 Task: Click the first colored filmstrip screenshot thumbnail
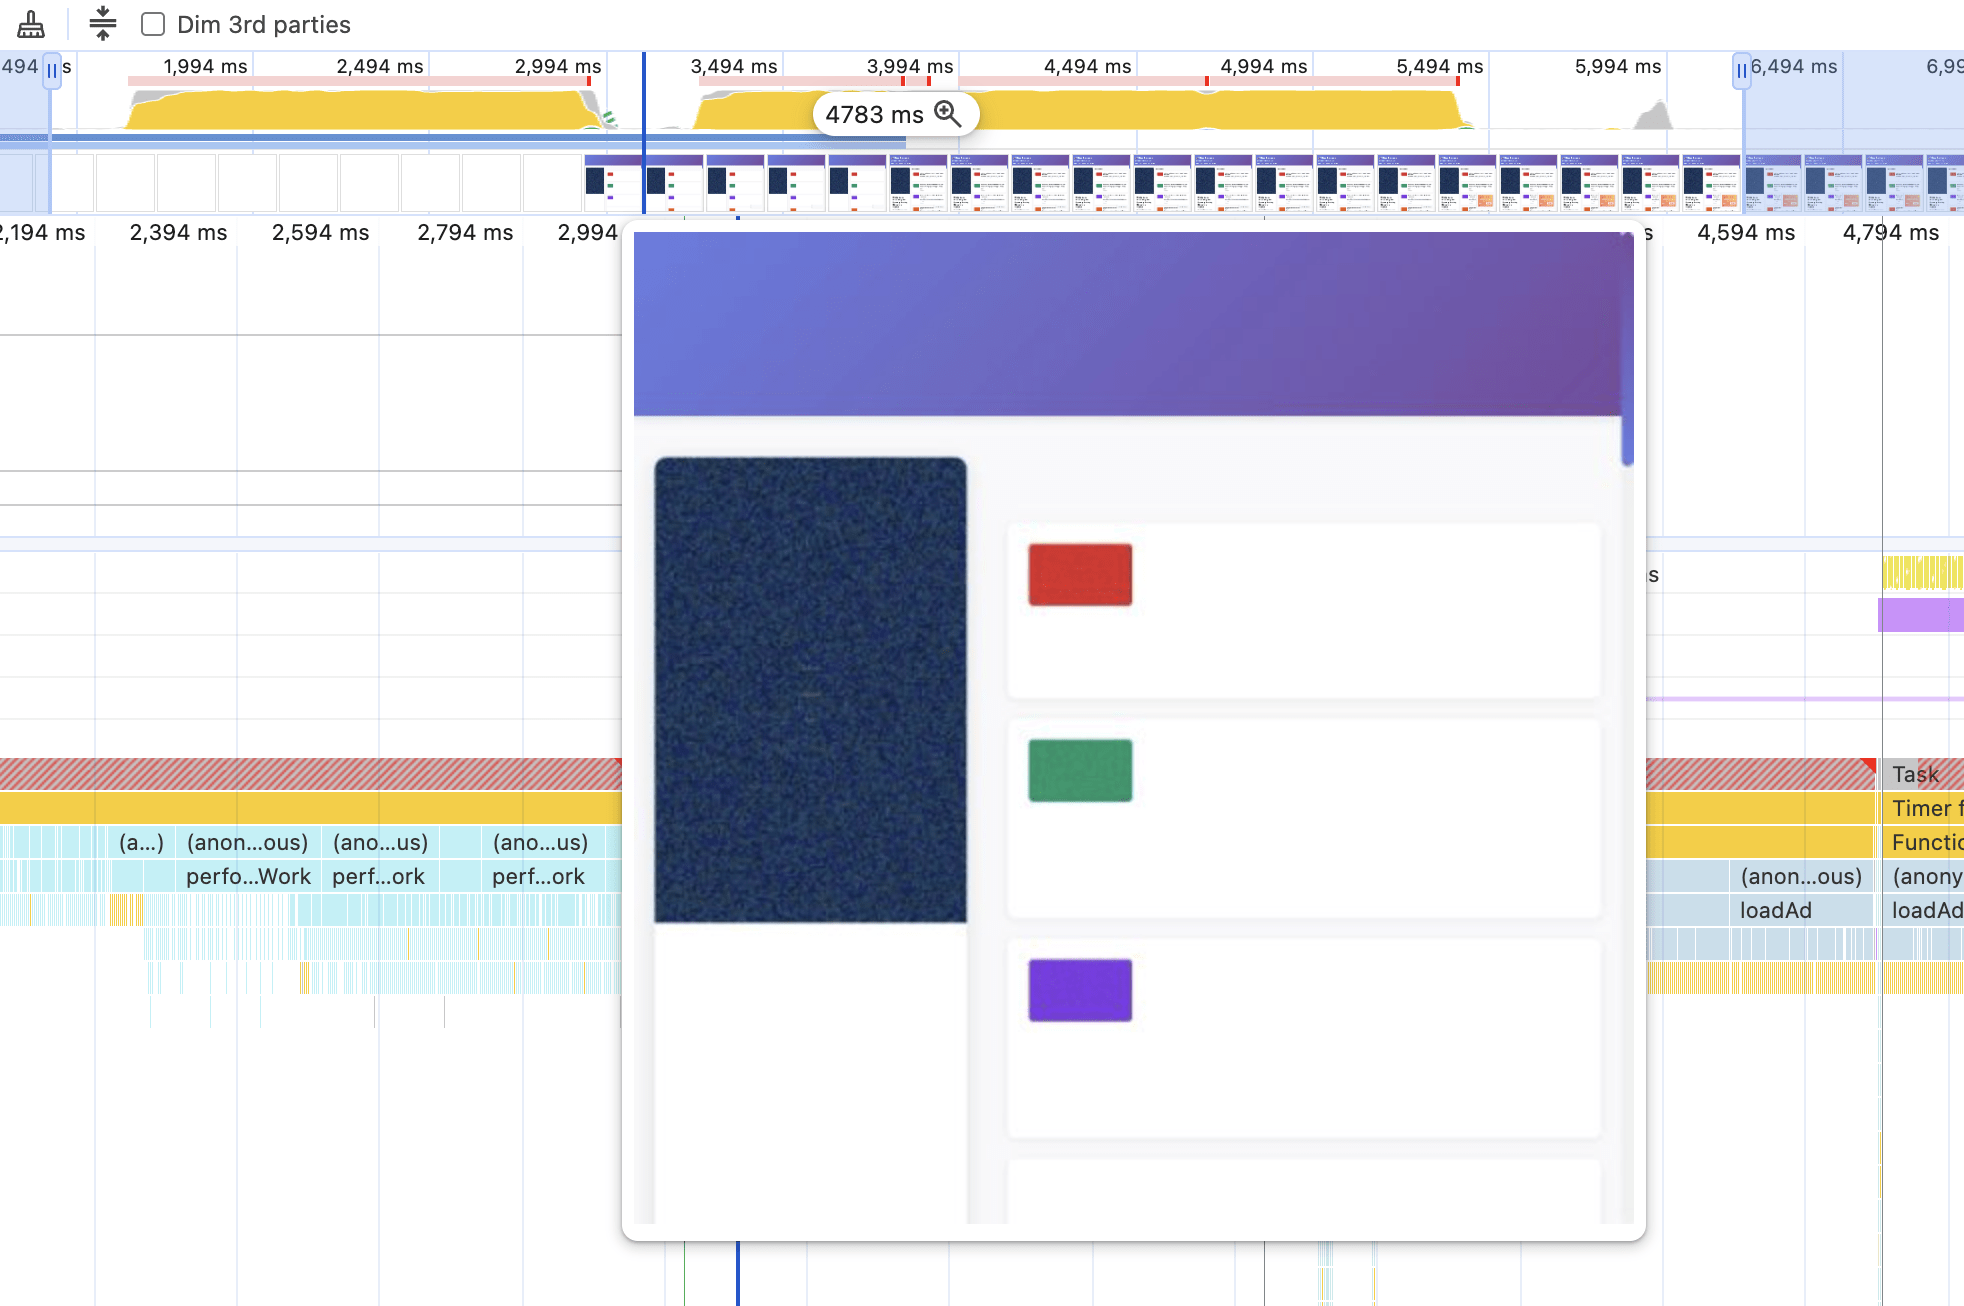tap(612, 183)
